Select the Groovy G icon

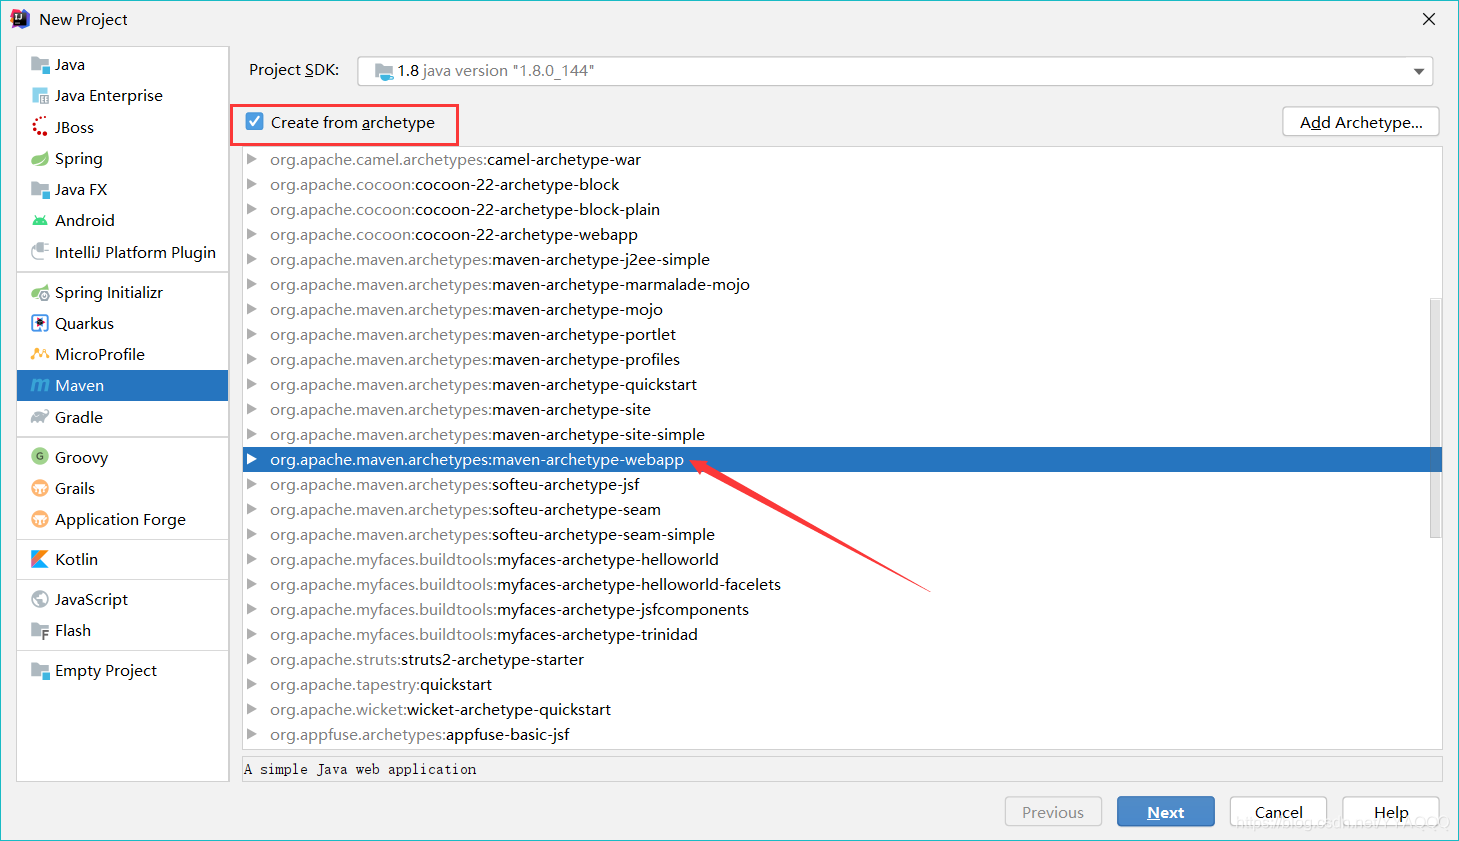[x=40, y=457]
